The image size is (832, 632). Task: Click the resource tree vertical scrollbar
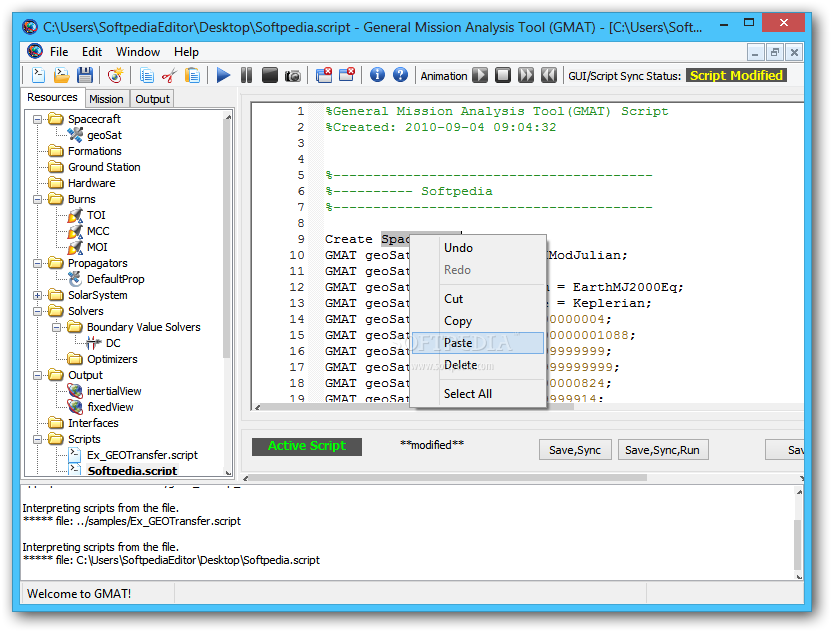[228, 240]
